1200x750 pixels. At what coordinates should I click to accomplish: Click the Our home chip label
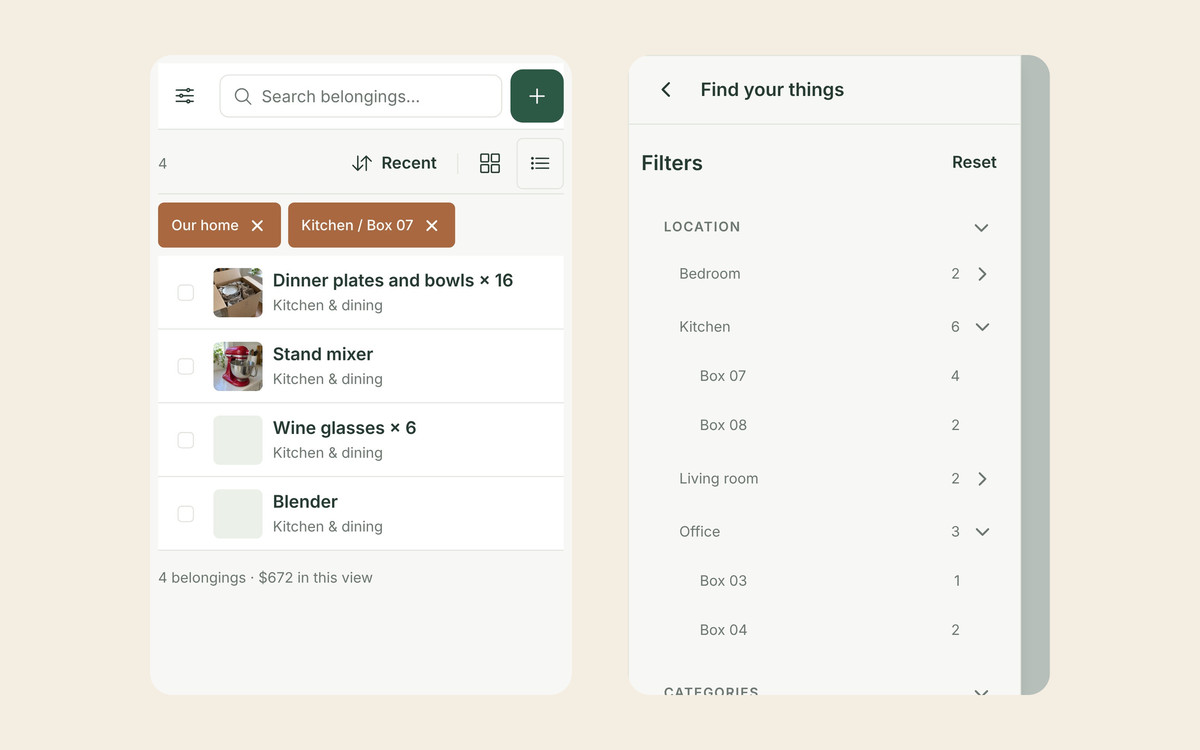(x=205, y=226)
